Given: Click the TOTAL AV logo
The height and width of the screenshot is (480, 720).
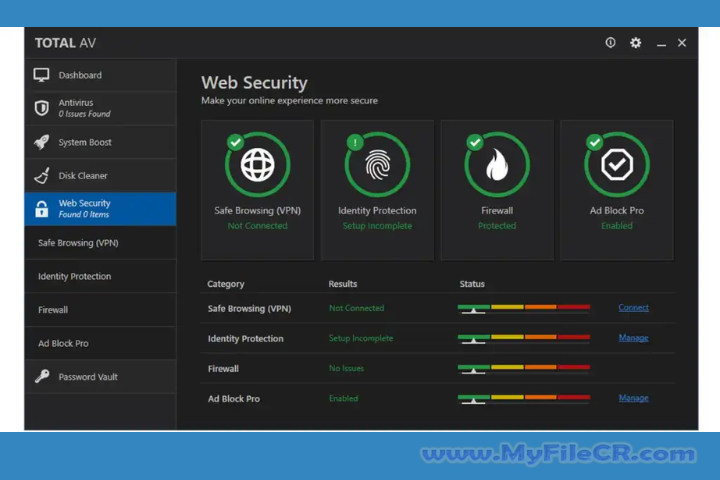Looking at the screenshot, I should point(66,43).
